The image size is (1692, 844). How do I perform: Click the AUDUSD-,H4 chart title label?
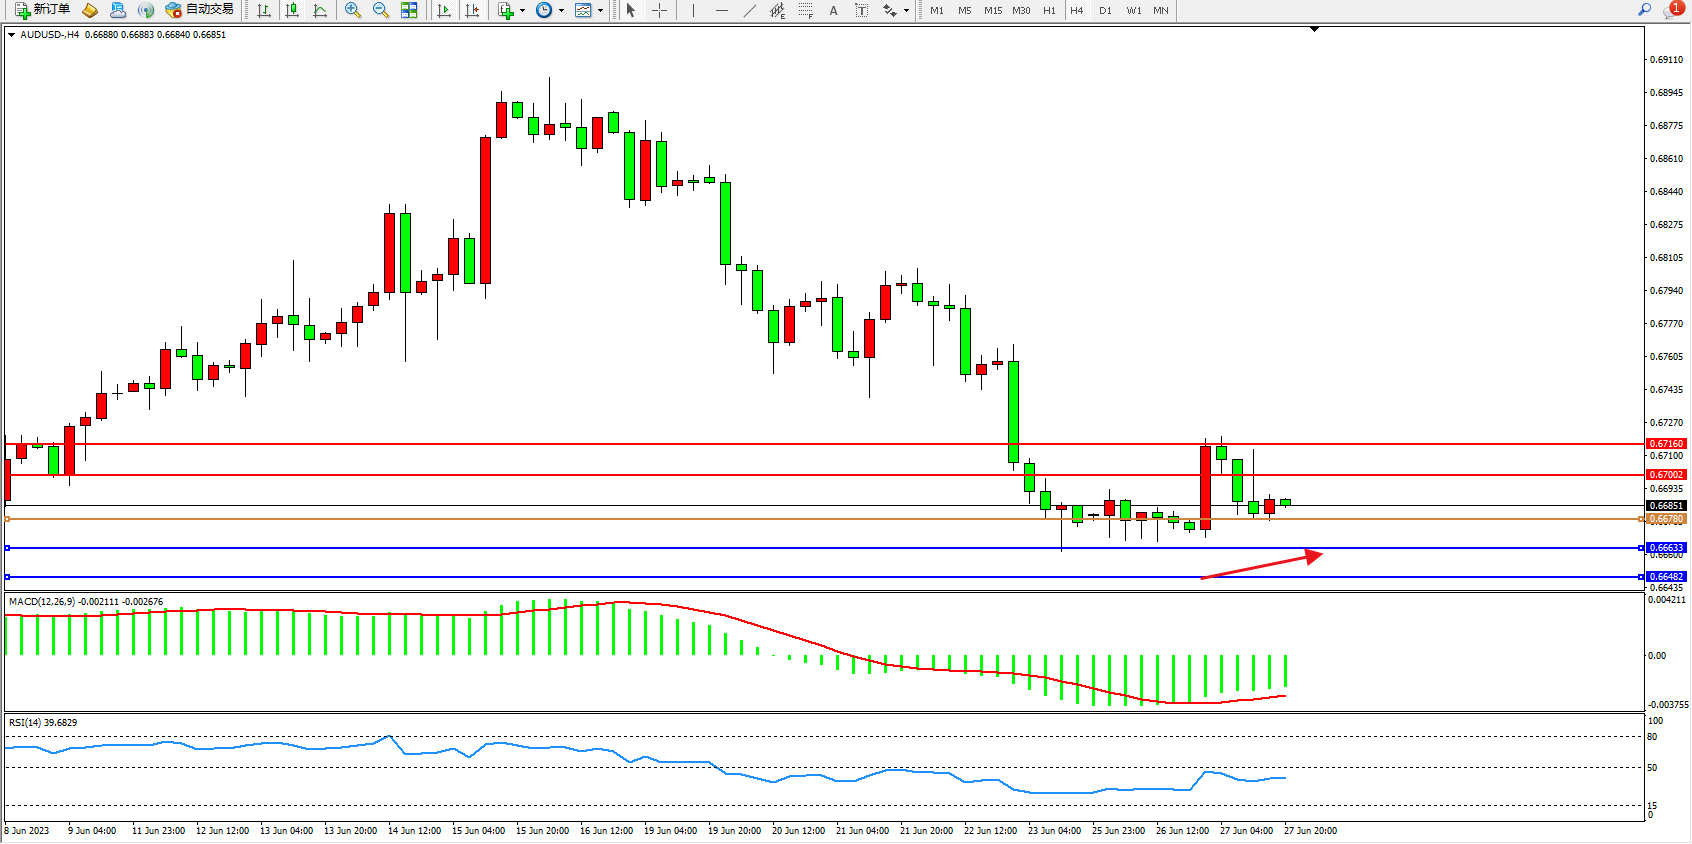(50, 35)
